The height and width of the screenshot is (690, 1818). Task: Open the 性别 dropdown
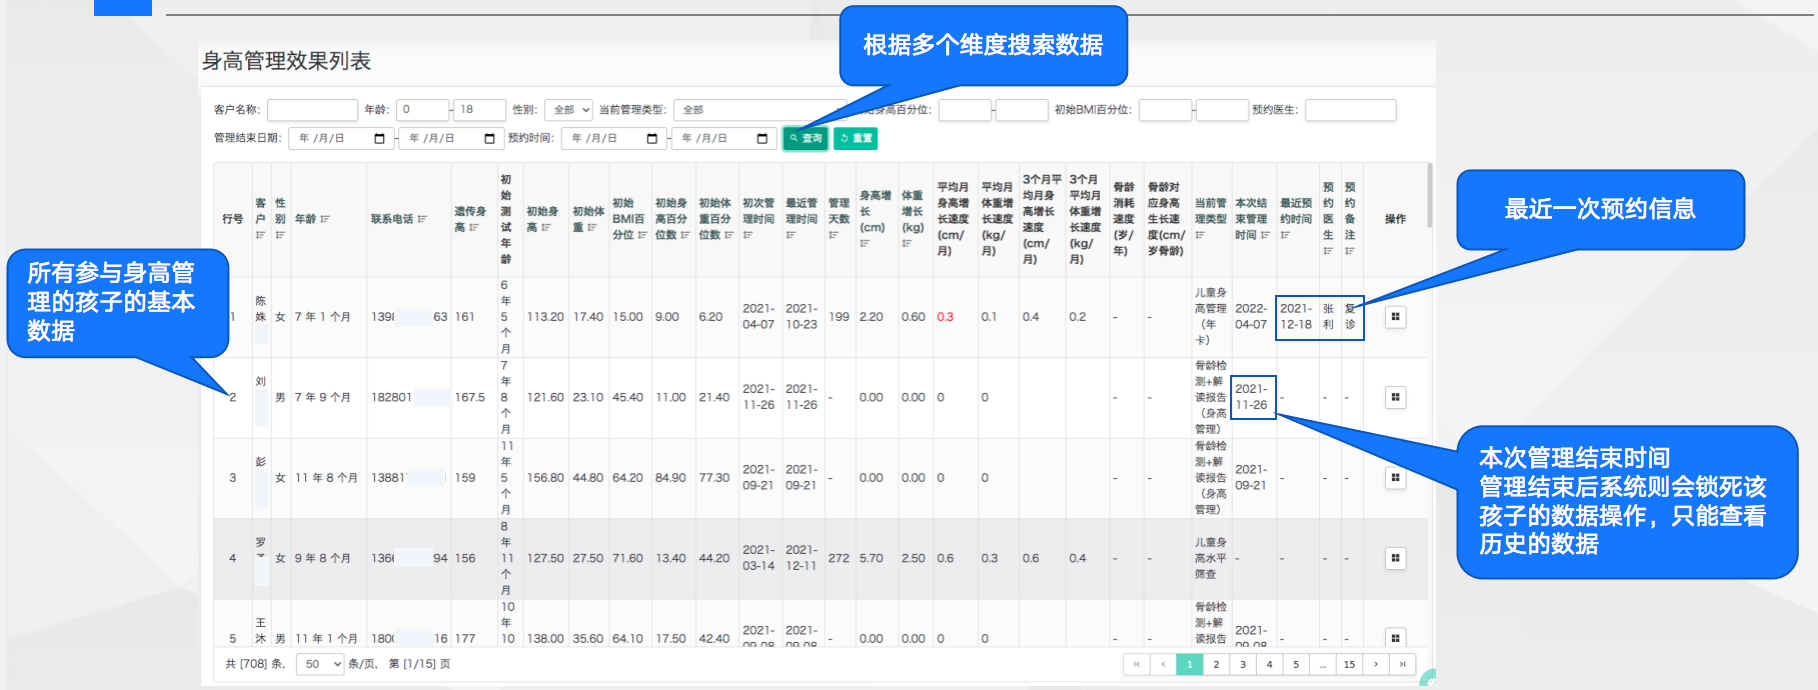[569, 110]
